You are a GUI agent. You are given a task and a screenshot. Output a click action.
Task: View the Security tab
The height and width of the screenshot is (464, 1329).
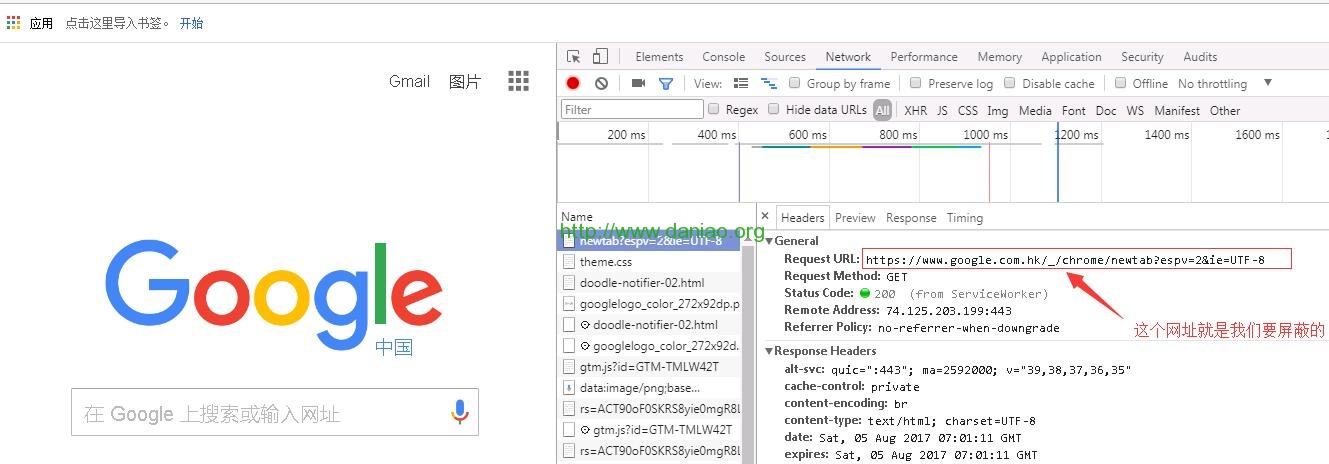[1142, 57]
